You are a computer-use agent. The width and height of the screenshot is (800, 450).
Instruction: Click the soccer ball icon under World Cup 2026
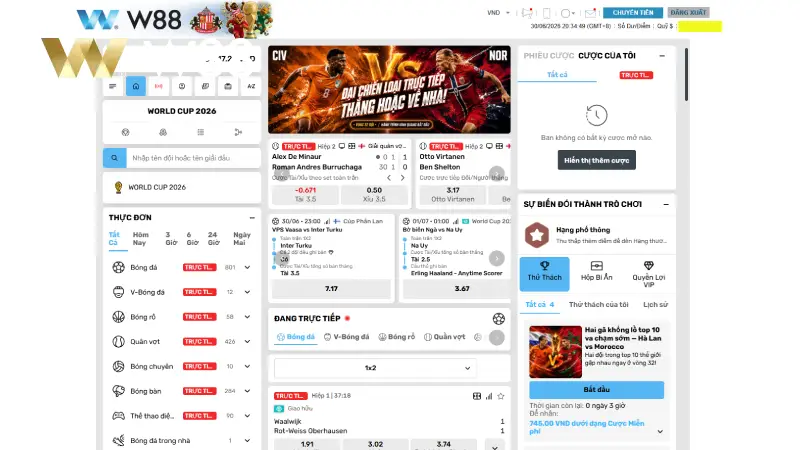(x=126, y=132)
